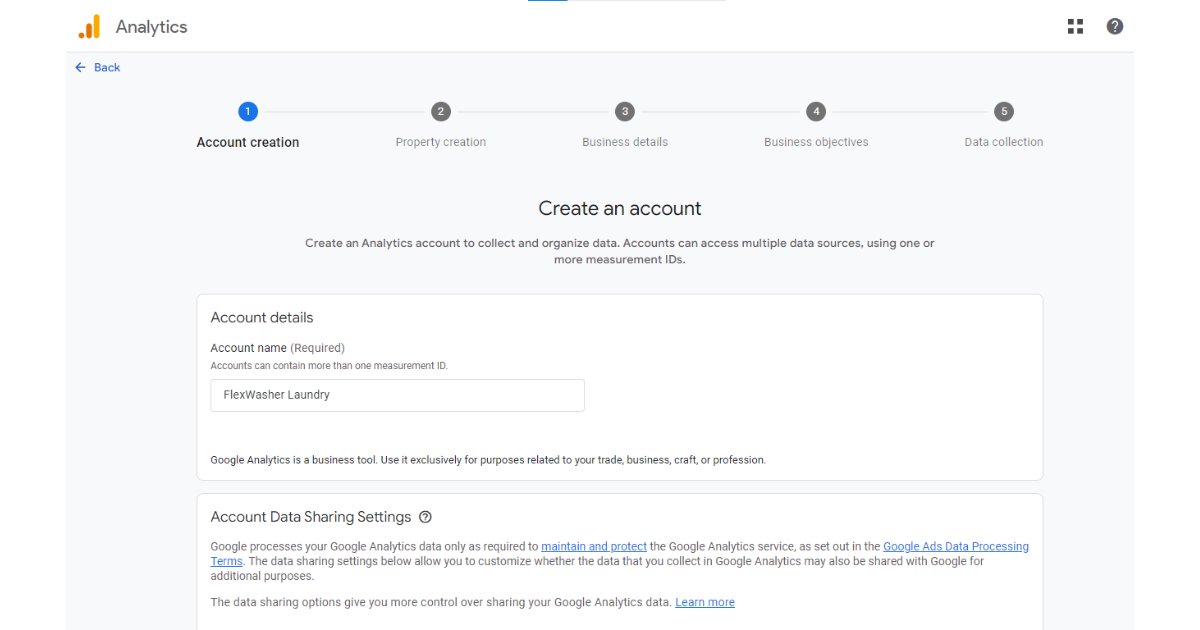Click the Property creation step label
1200x630 pixels.
click(x=441, y=142)
